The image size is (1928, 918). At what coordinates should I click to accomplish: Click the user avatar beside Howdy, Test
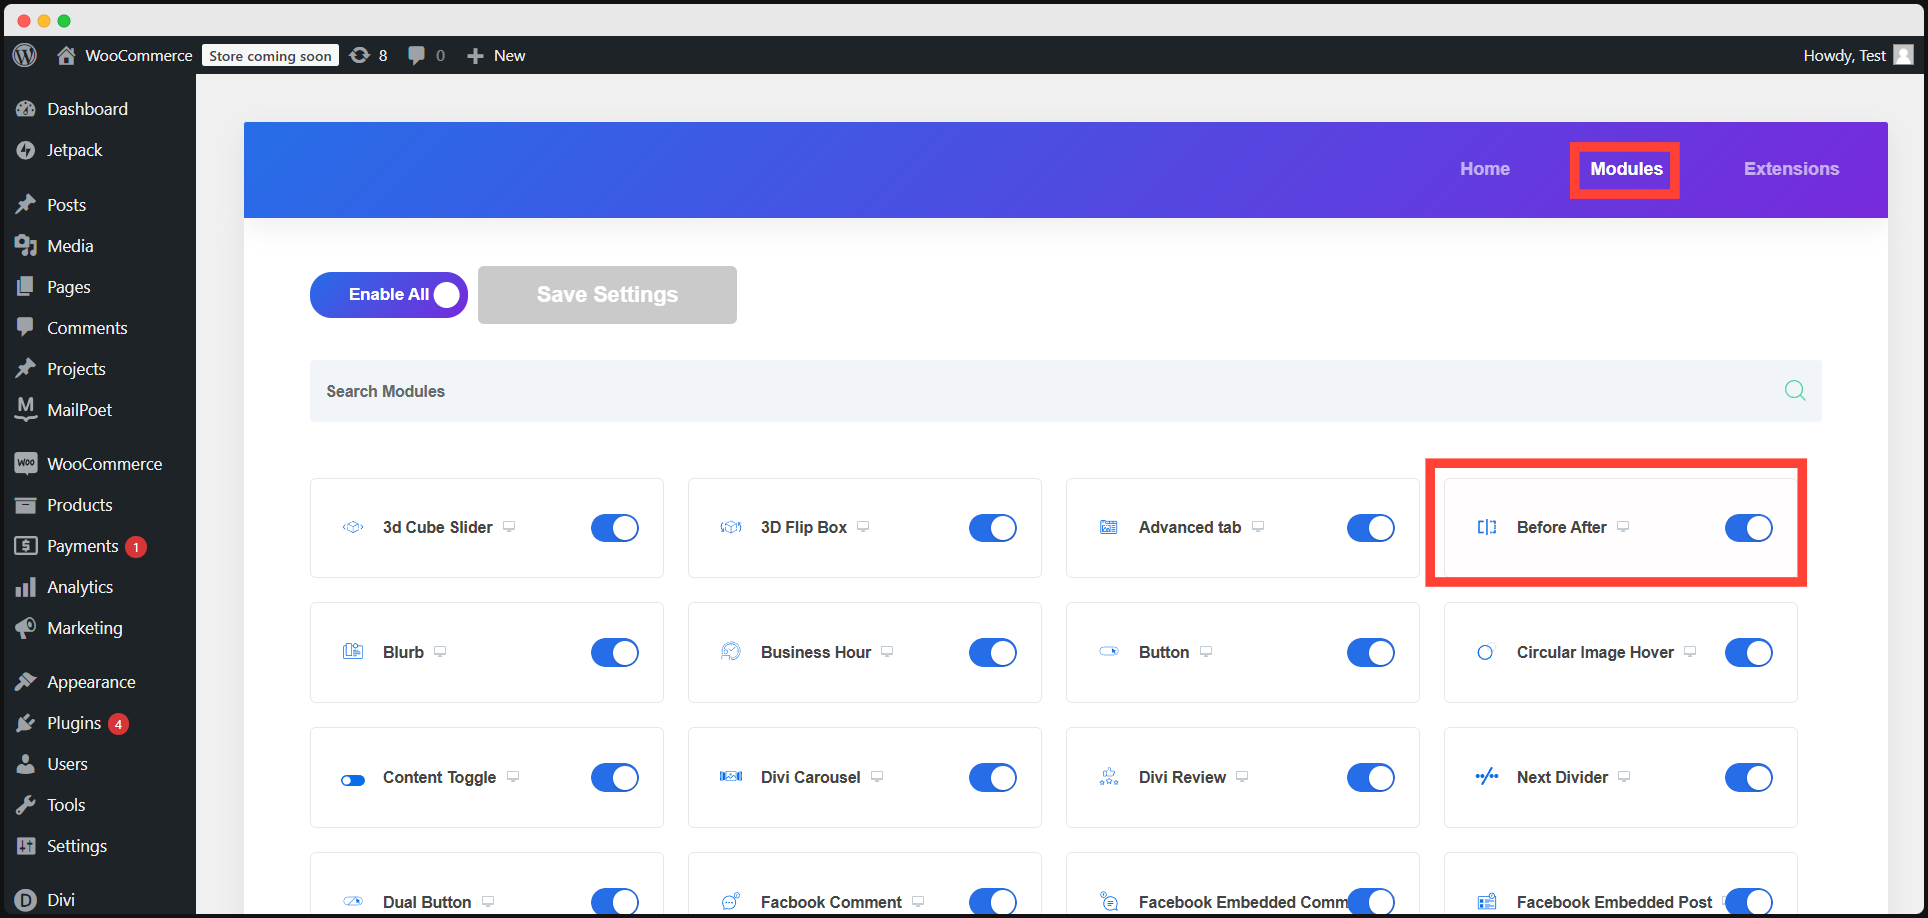1903,55
